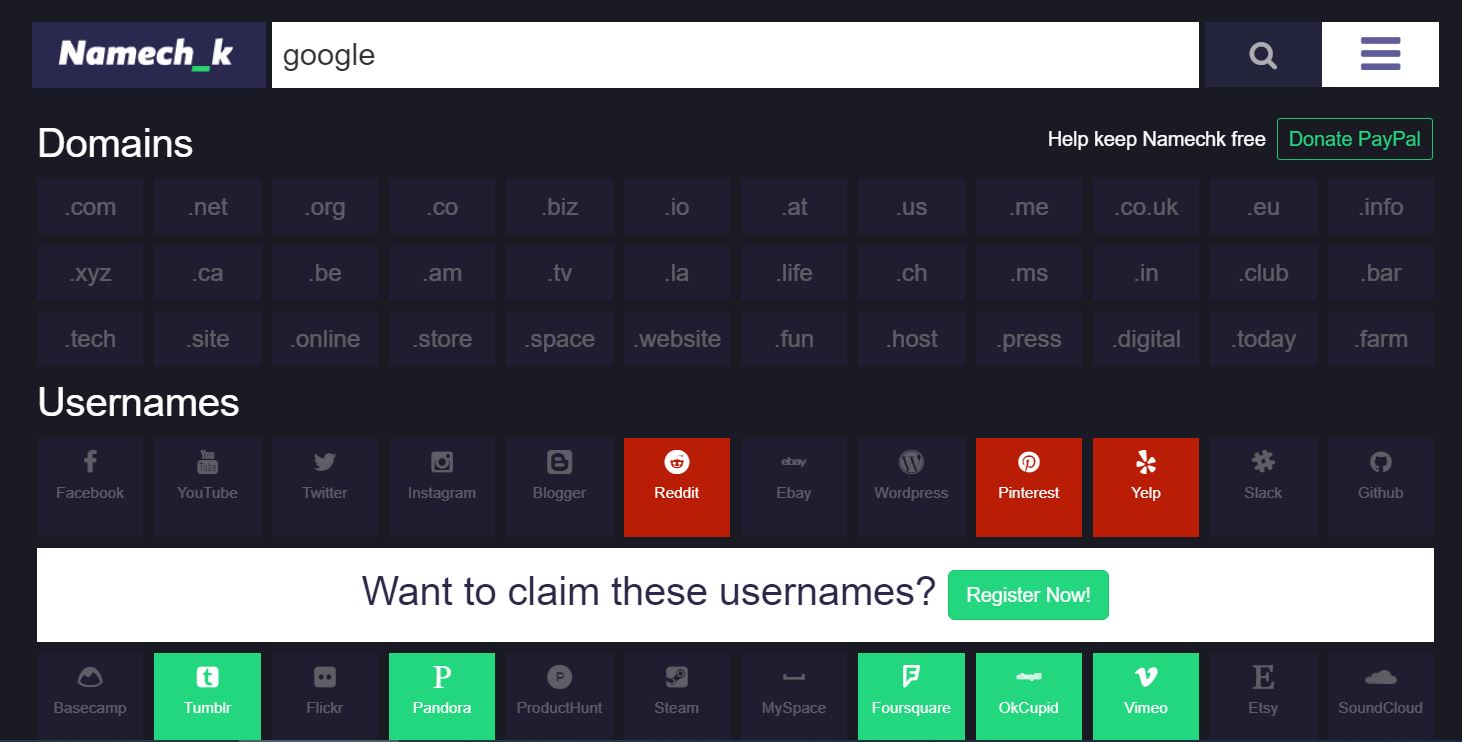Select the Twitter username tile
The width and height of the screenshot is (1462, 742).
[325, 487]
